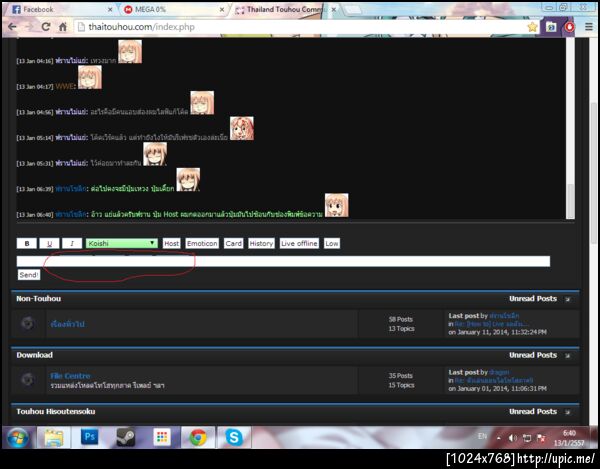
Task: Click the red extension icon in the toolbar
Action: pos(570,27)
